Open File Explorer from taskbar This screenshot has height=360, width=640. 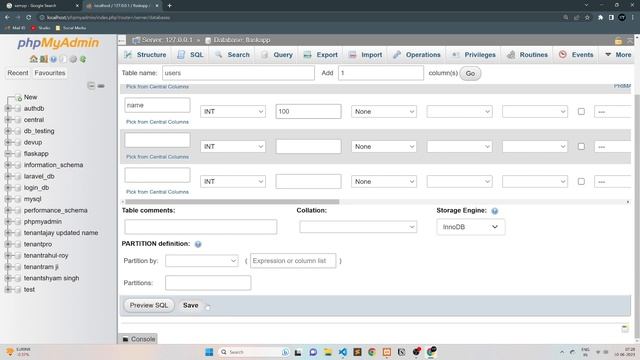(328, 352)
